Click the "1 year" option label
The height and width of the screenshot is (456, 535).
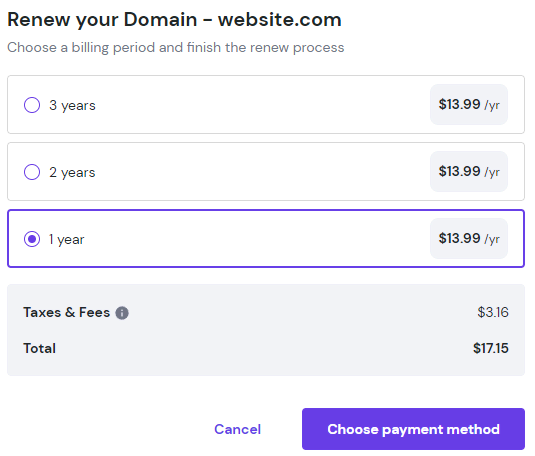point(67,239)
